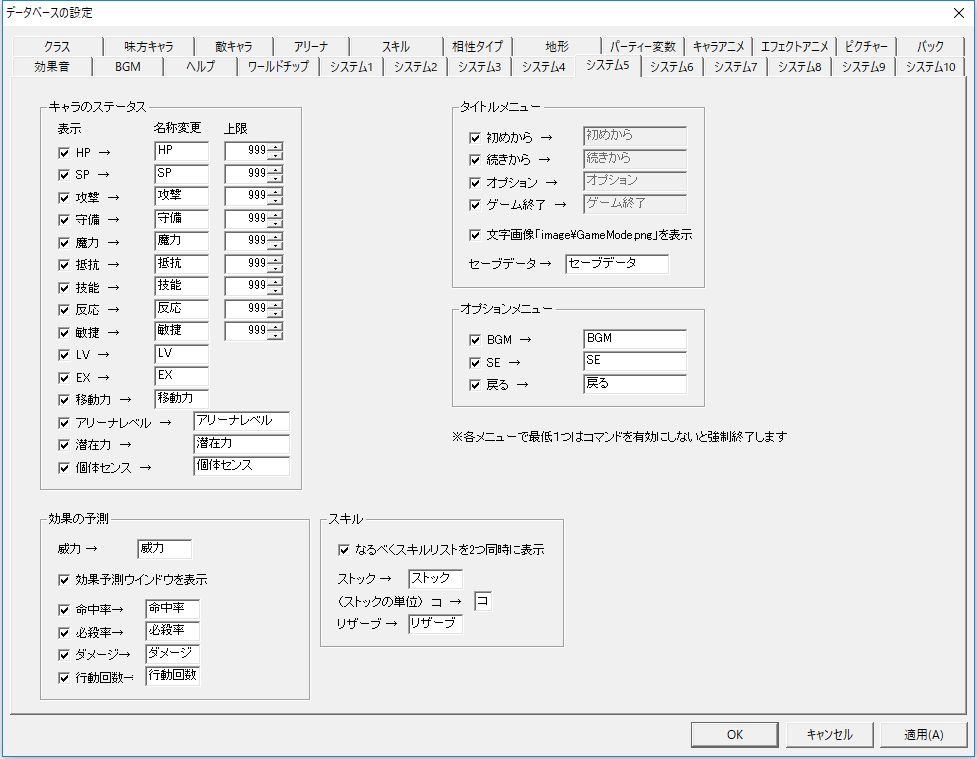Toggle showing two skill lists simultaneously

(343, 550)
